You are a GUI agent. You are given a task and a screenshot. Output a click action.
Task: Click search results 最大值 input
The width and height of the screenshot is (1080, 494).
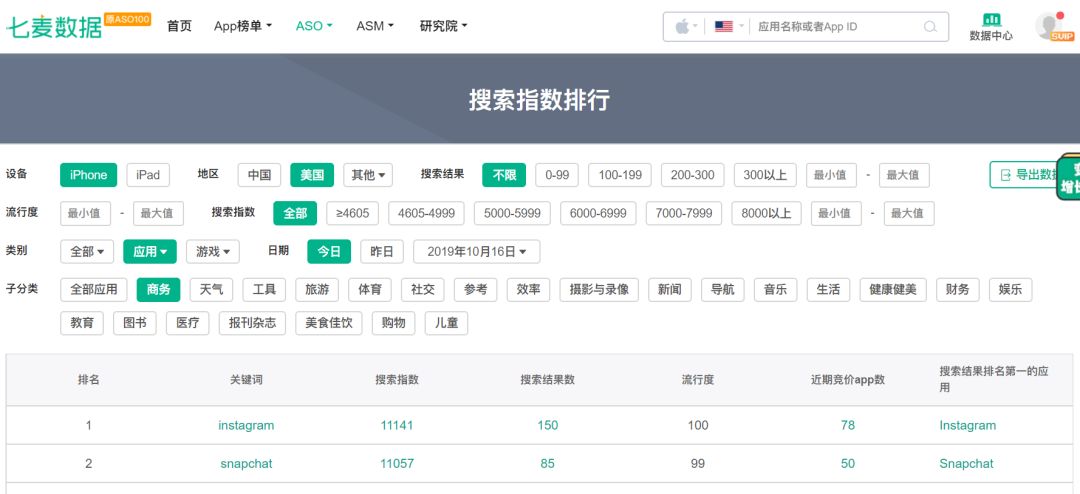click(904, 175)
